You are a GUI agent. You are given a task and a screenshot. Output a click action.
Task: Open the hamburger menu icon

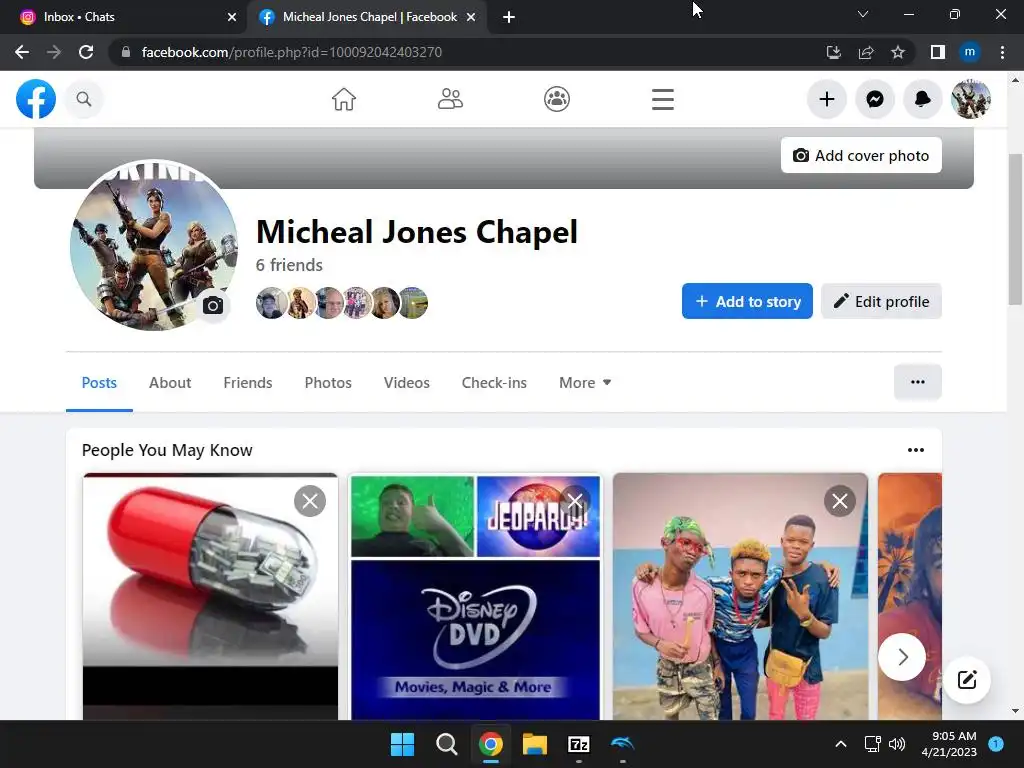pos(663,99)
